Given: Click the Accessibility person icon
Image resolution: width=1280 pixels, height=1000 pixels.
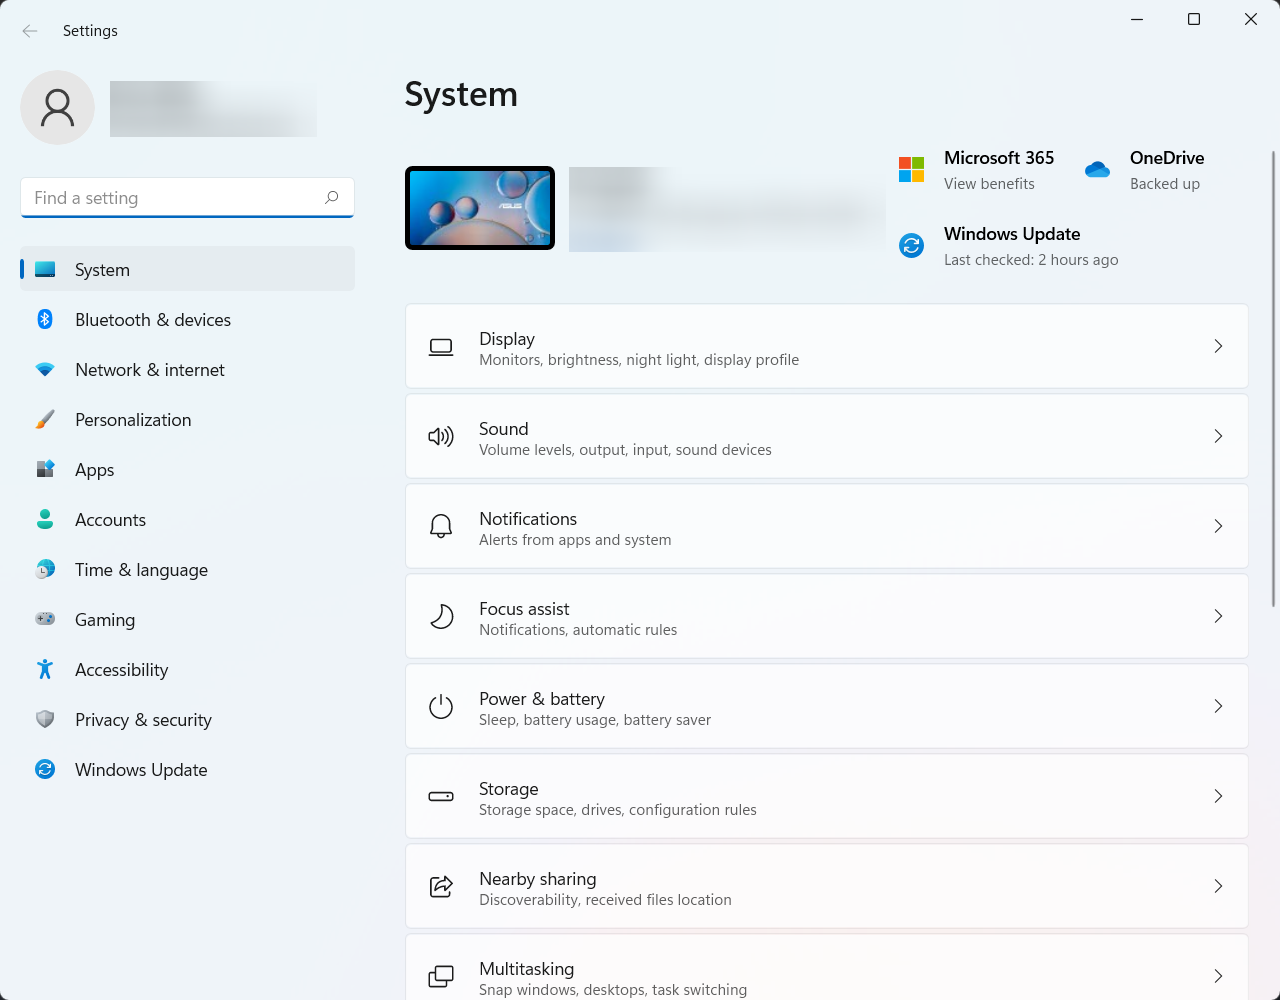Looking at the screenshot, I should point(45,669).
